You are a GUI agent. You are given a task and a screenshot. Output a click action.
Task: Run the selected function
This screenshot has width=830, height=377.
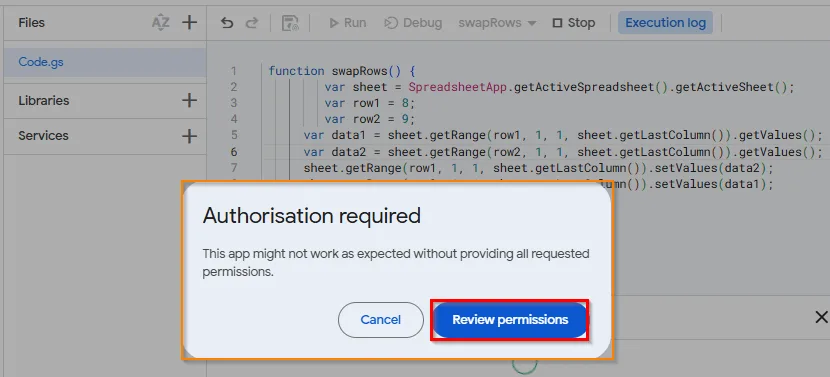pos(347,23)
